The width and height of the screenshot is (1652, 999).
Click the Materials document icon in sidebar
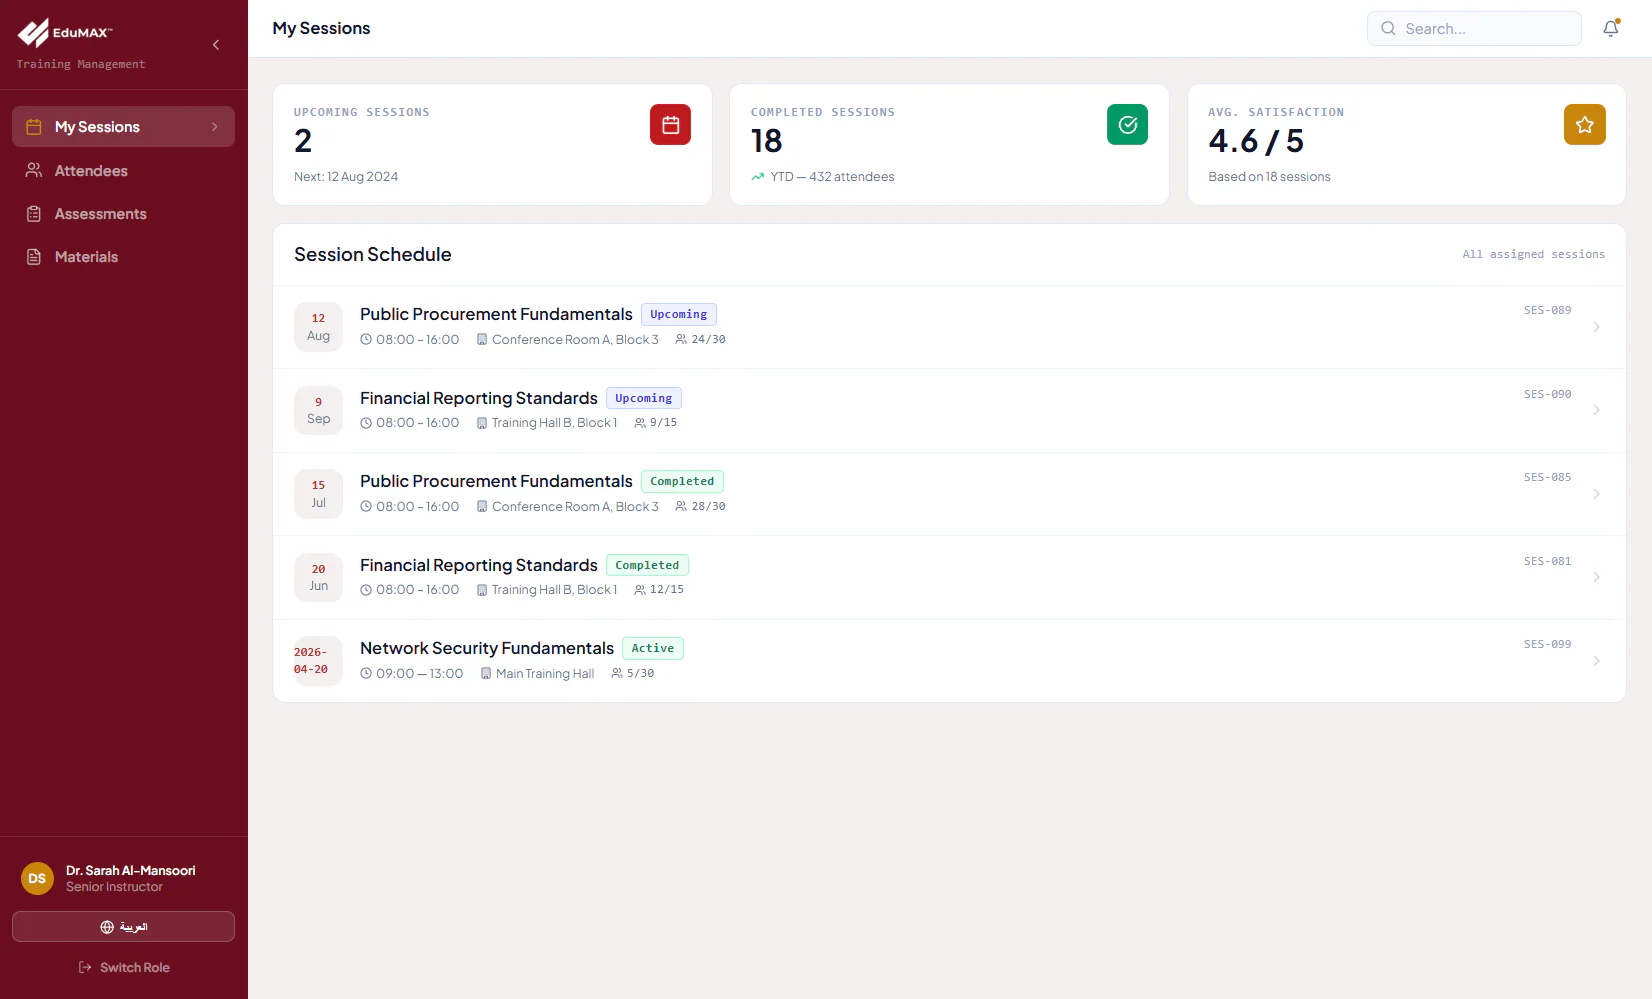point(34,257)
